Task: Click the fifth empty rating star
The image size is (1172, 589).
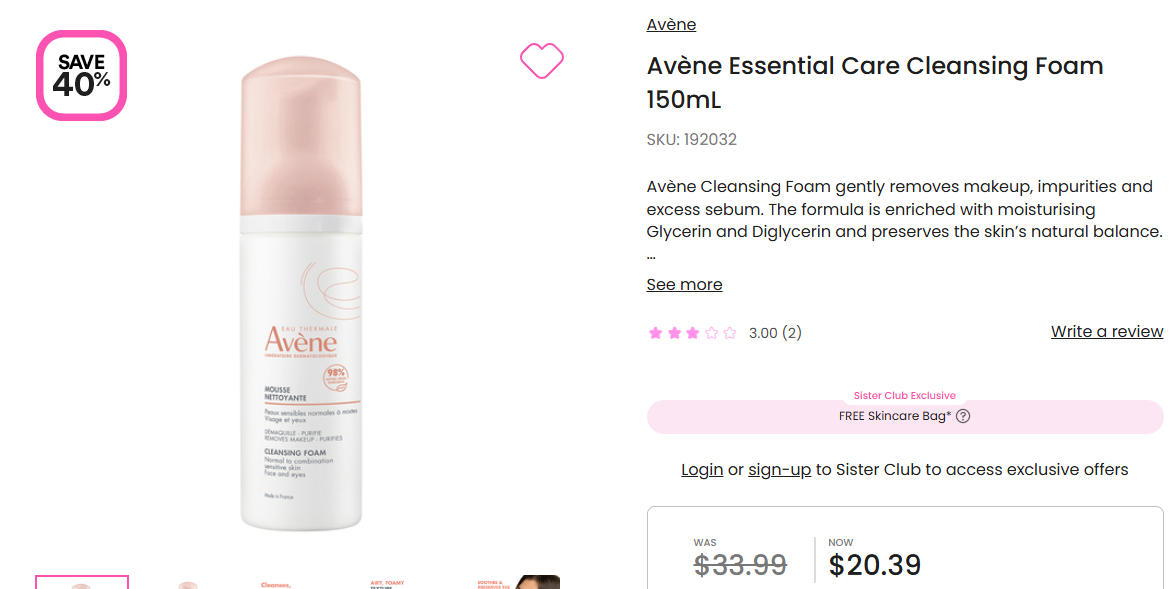Action: coord(729,333)
